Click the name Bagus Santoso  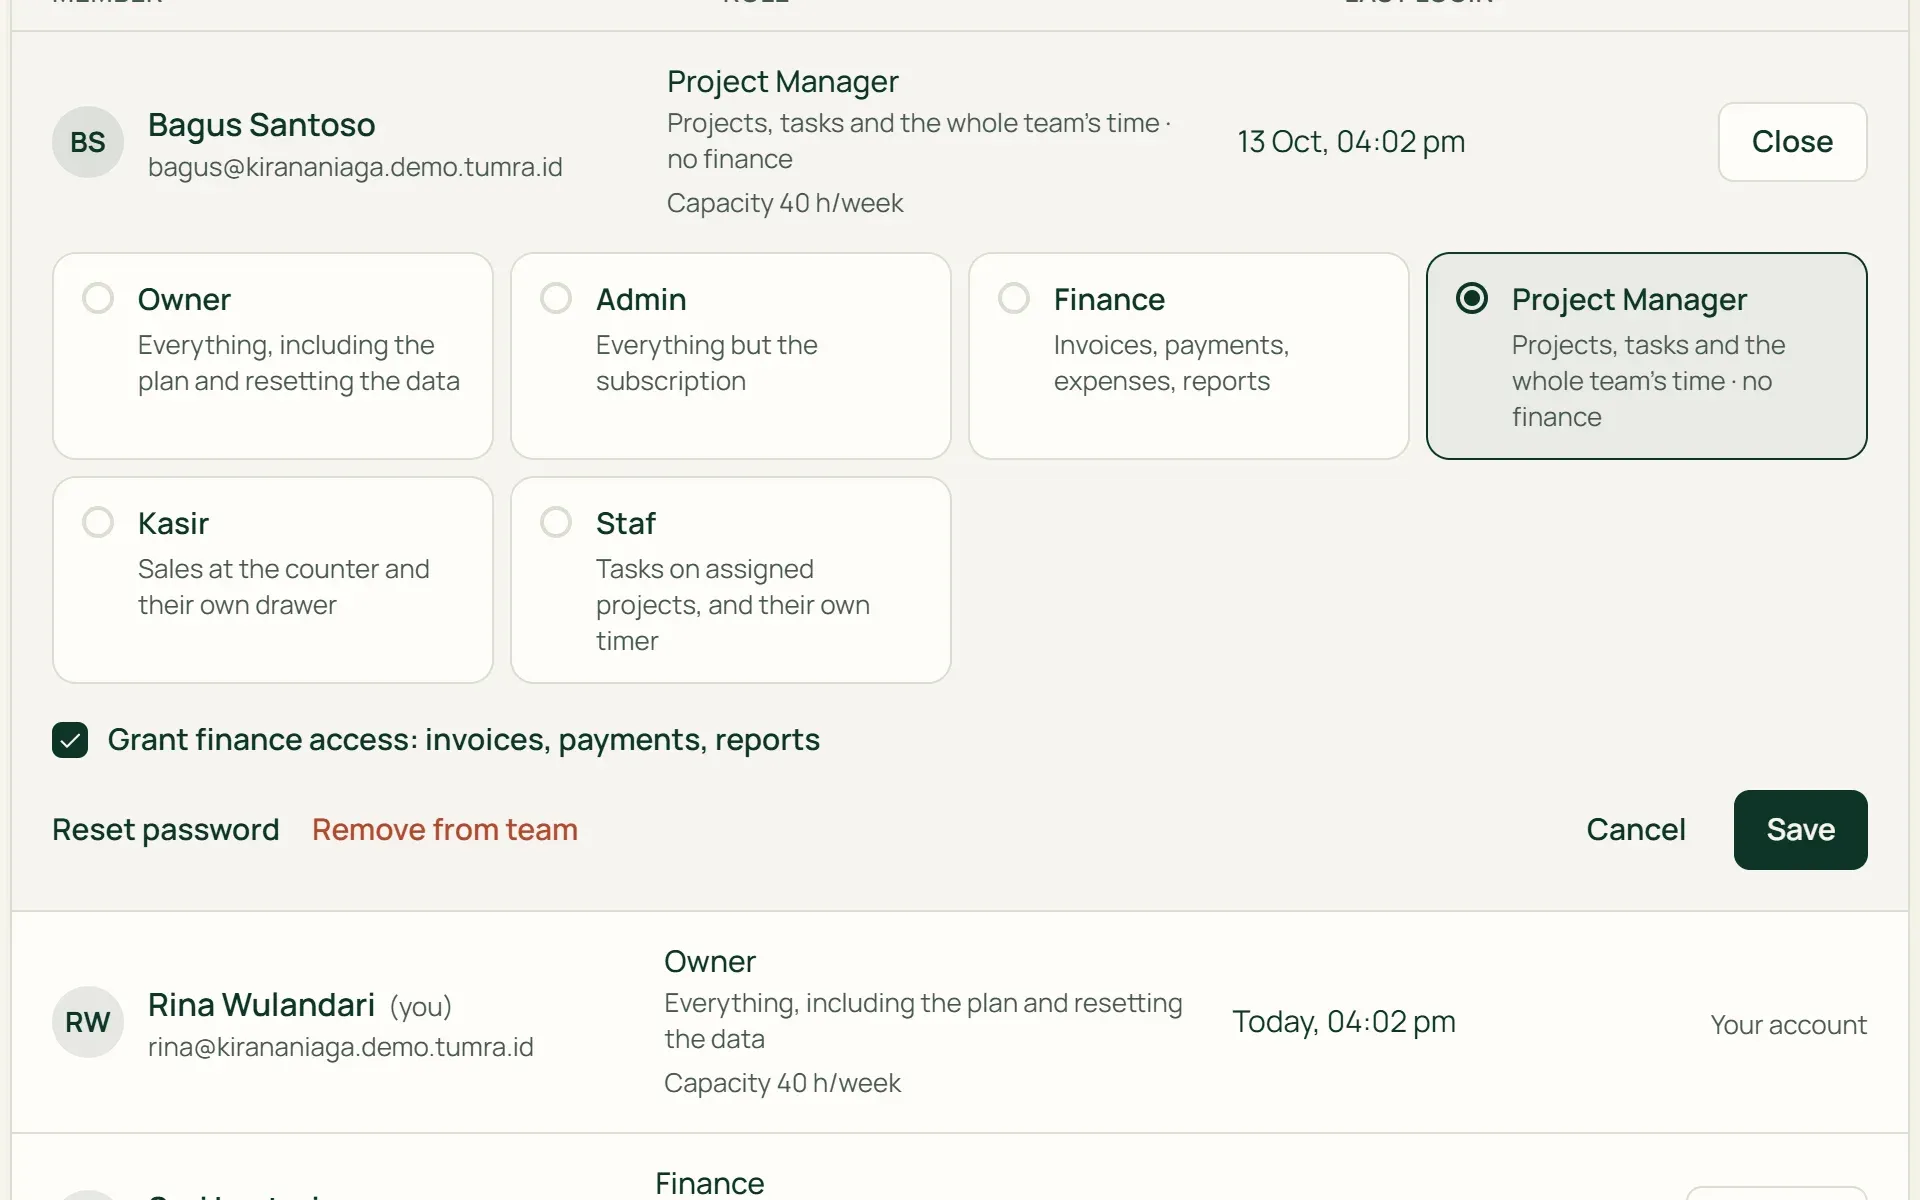(262, 125)
